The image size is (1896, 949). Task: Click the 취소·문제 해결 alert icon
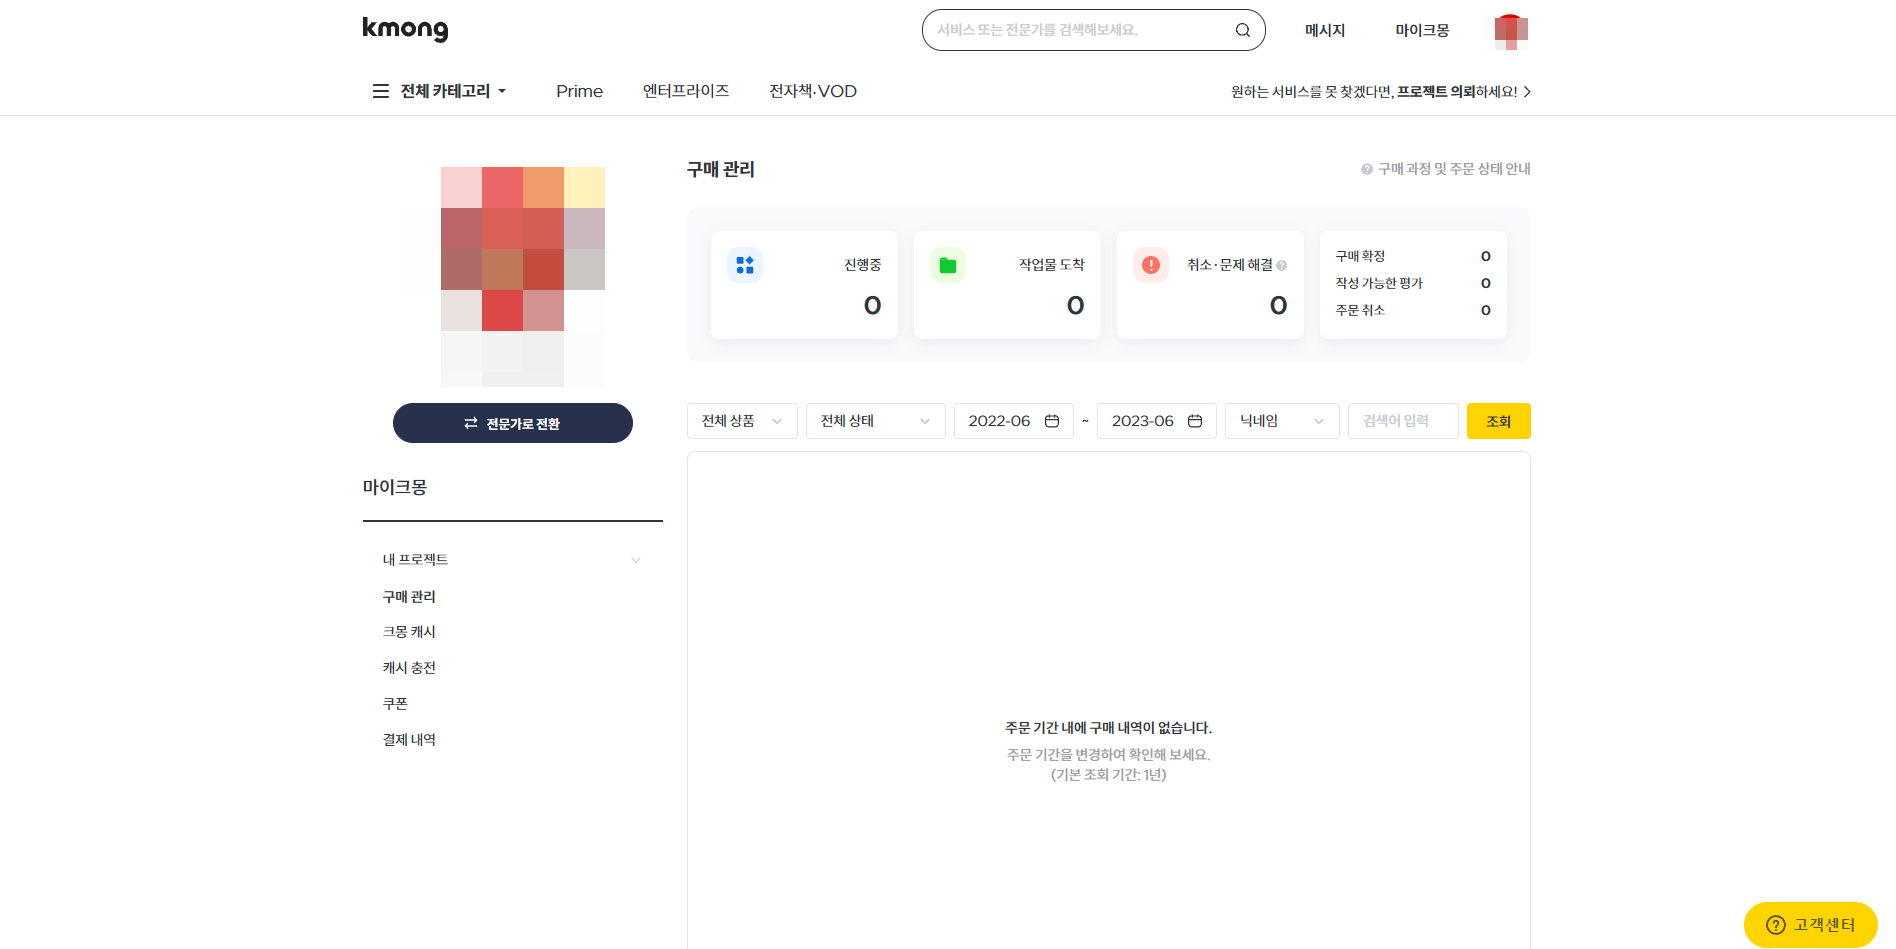[1150, 264]
